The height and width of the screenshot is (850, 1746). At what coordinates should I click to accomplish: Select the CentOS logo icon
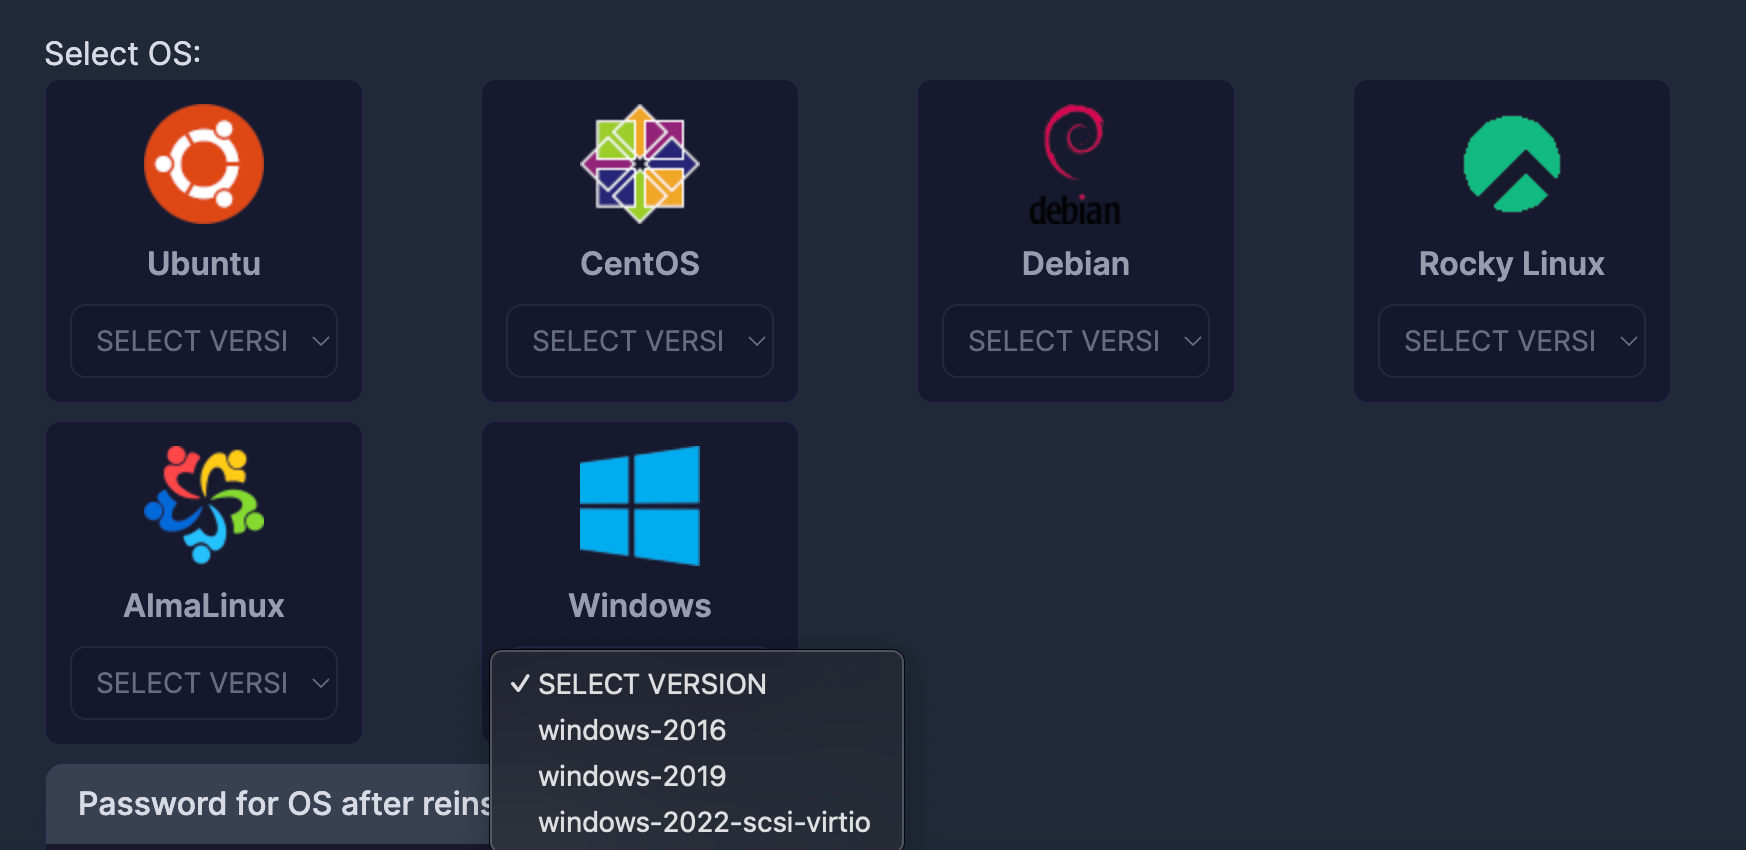tap(640, 164)
